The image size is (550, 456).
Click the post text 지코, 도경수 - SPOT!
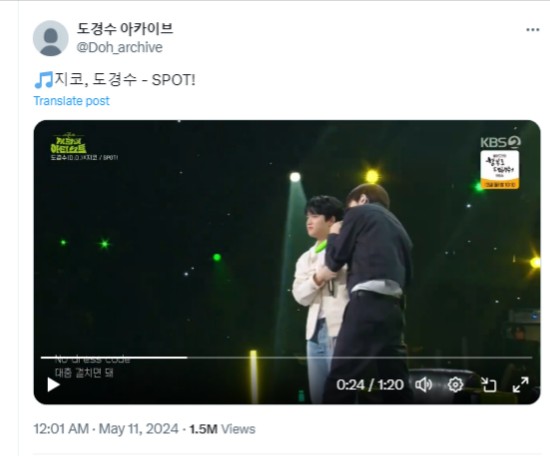125,80
